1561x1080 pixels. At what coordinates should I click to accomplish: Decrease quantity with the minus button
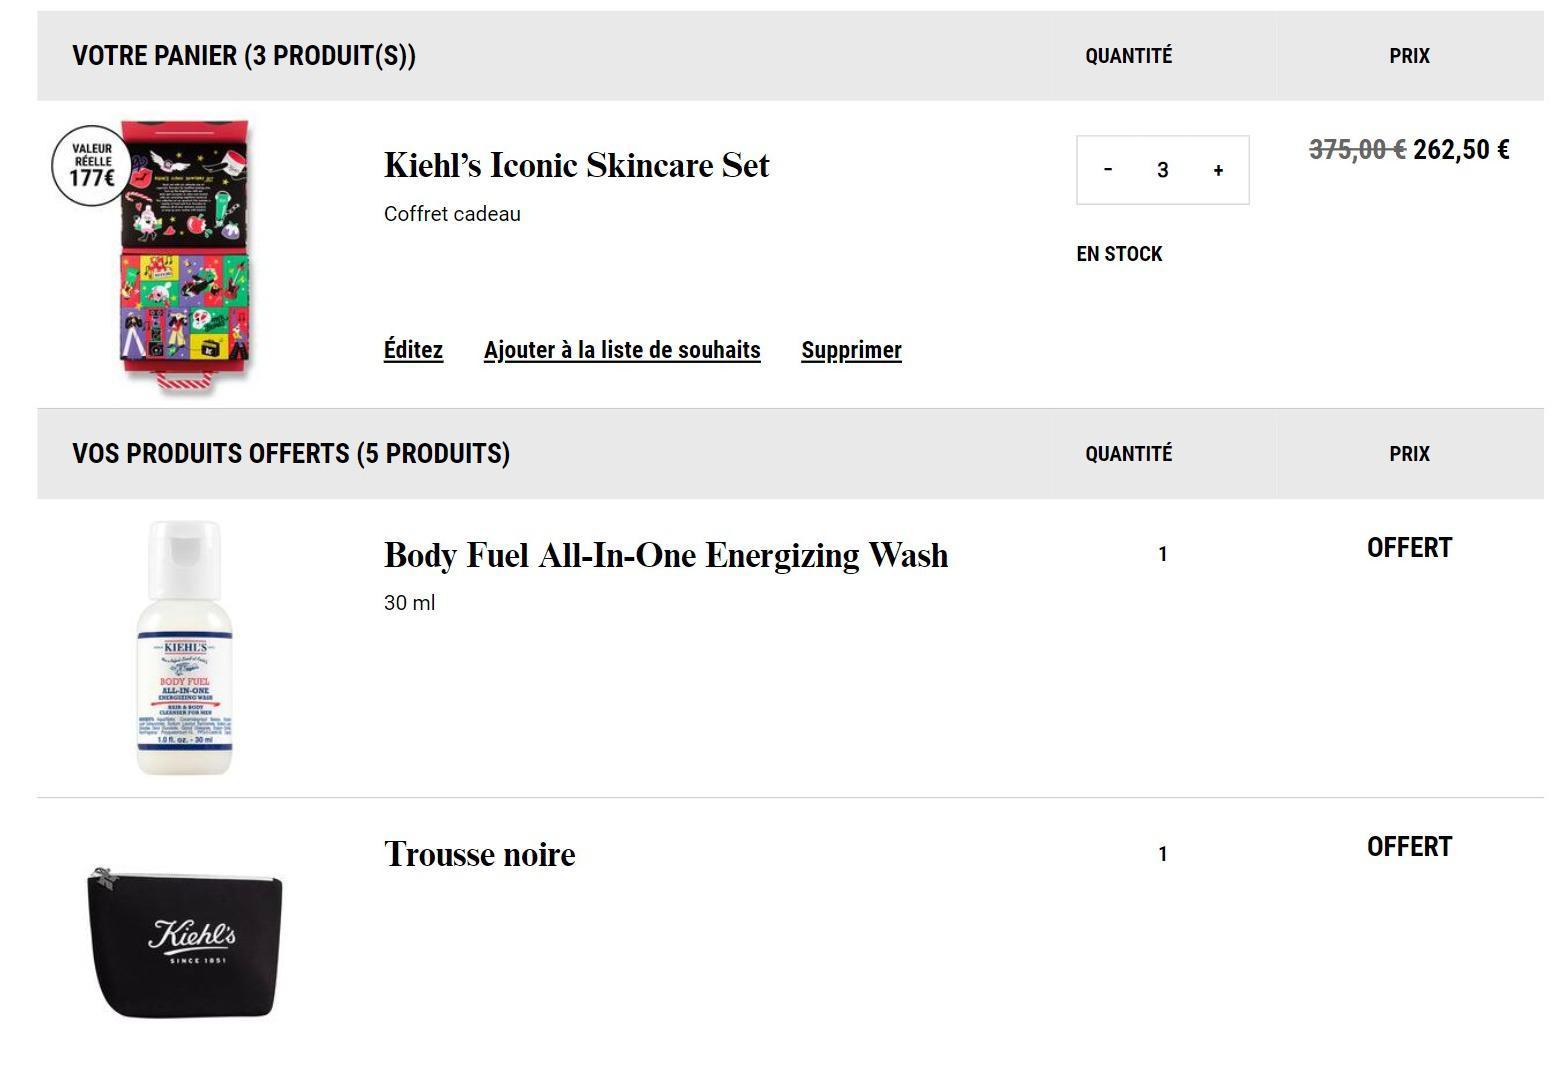point(1107,170)
